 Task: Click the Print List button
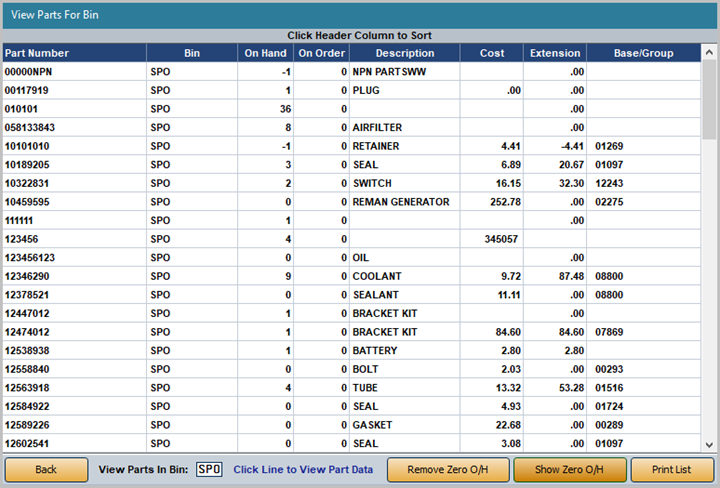[x=672, y=469]
